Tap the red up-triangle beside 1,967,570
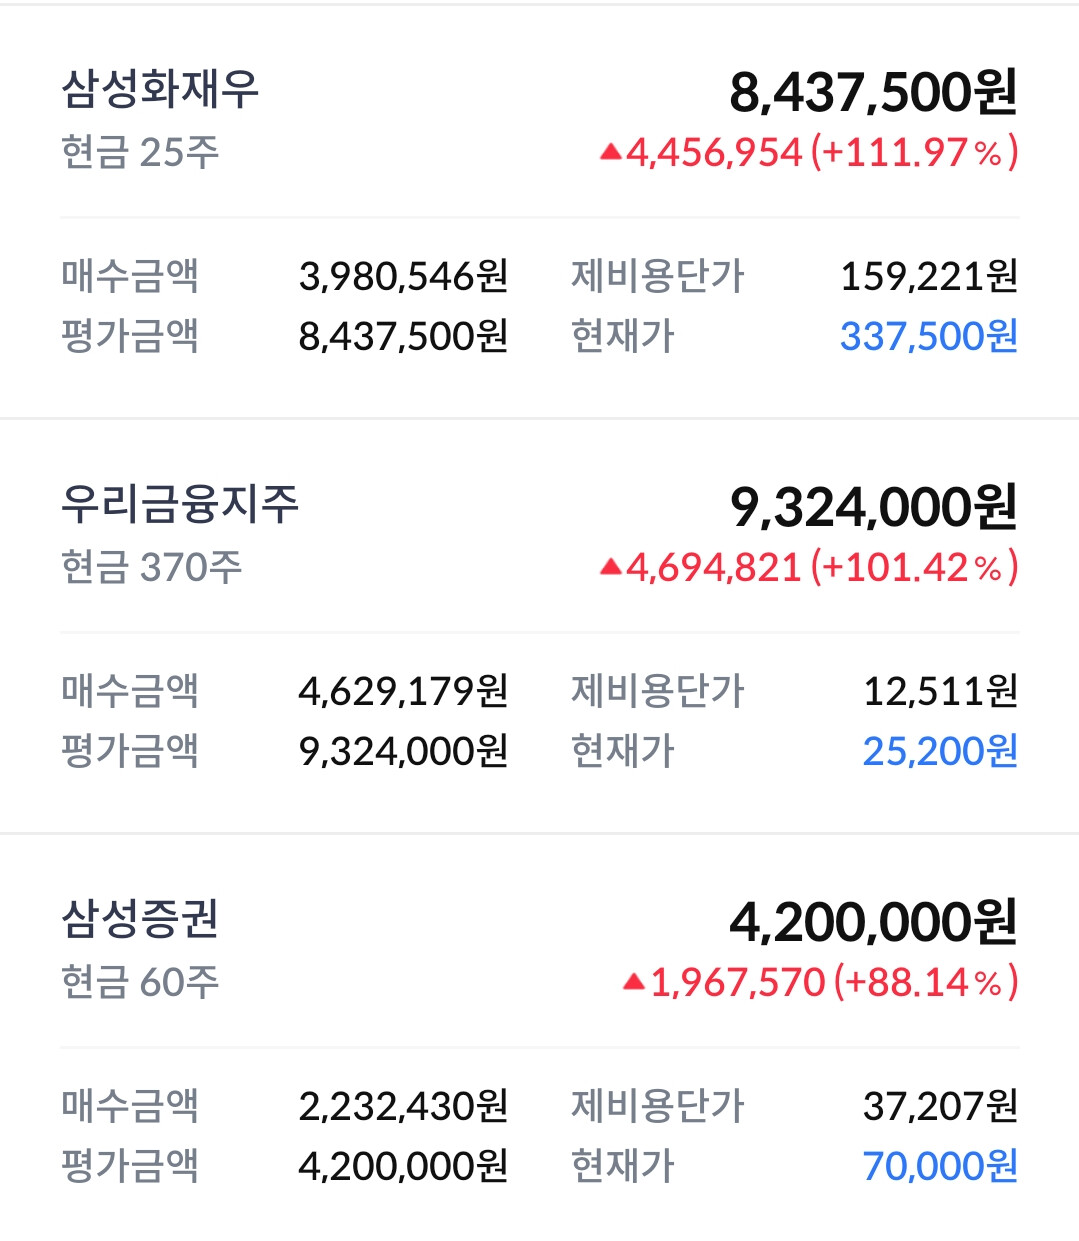This screenshot has width=1079, height=1241. 634,982
